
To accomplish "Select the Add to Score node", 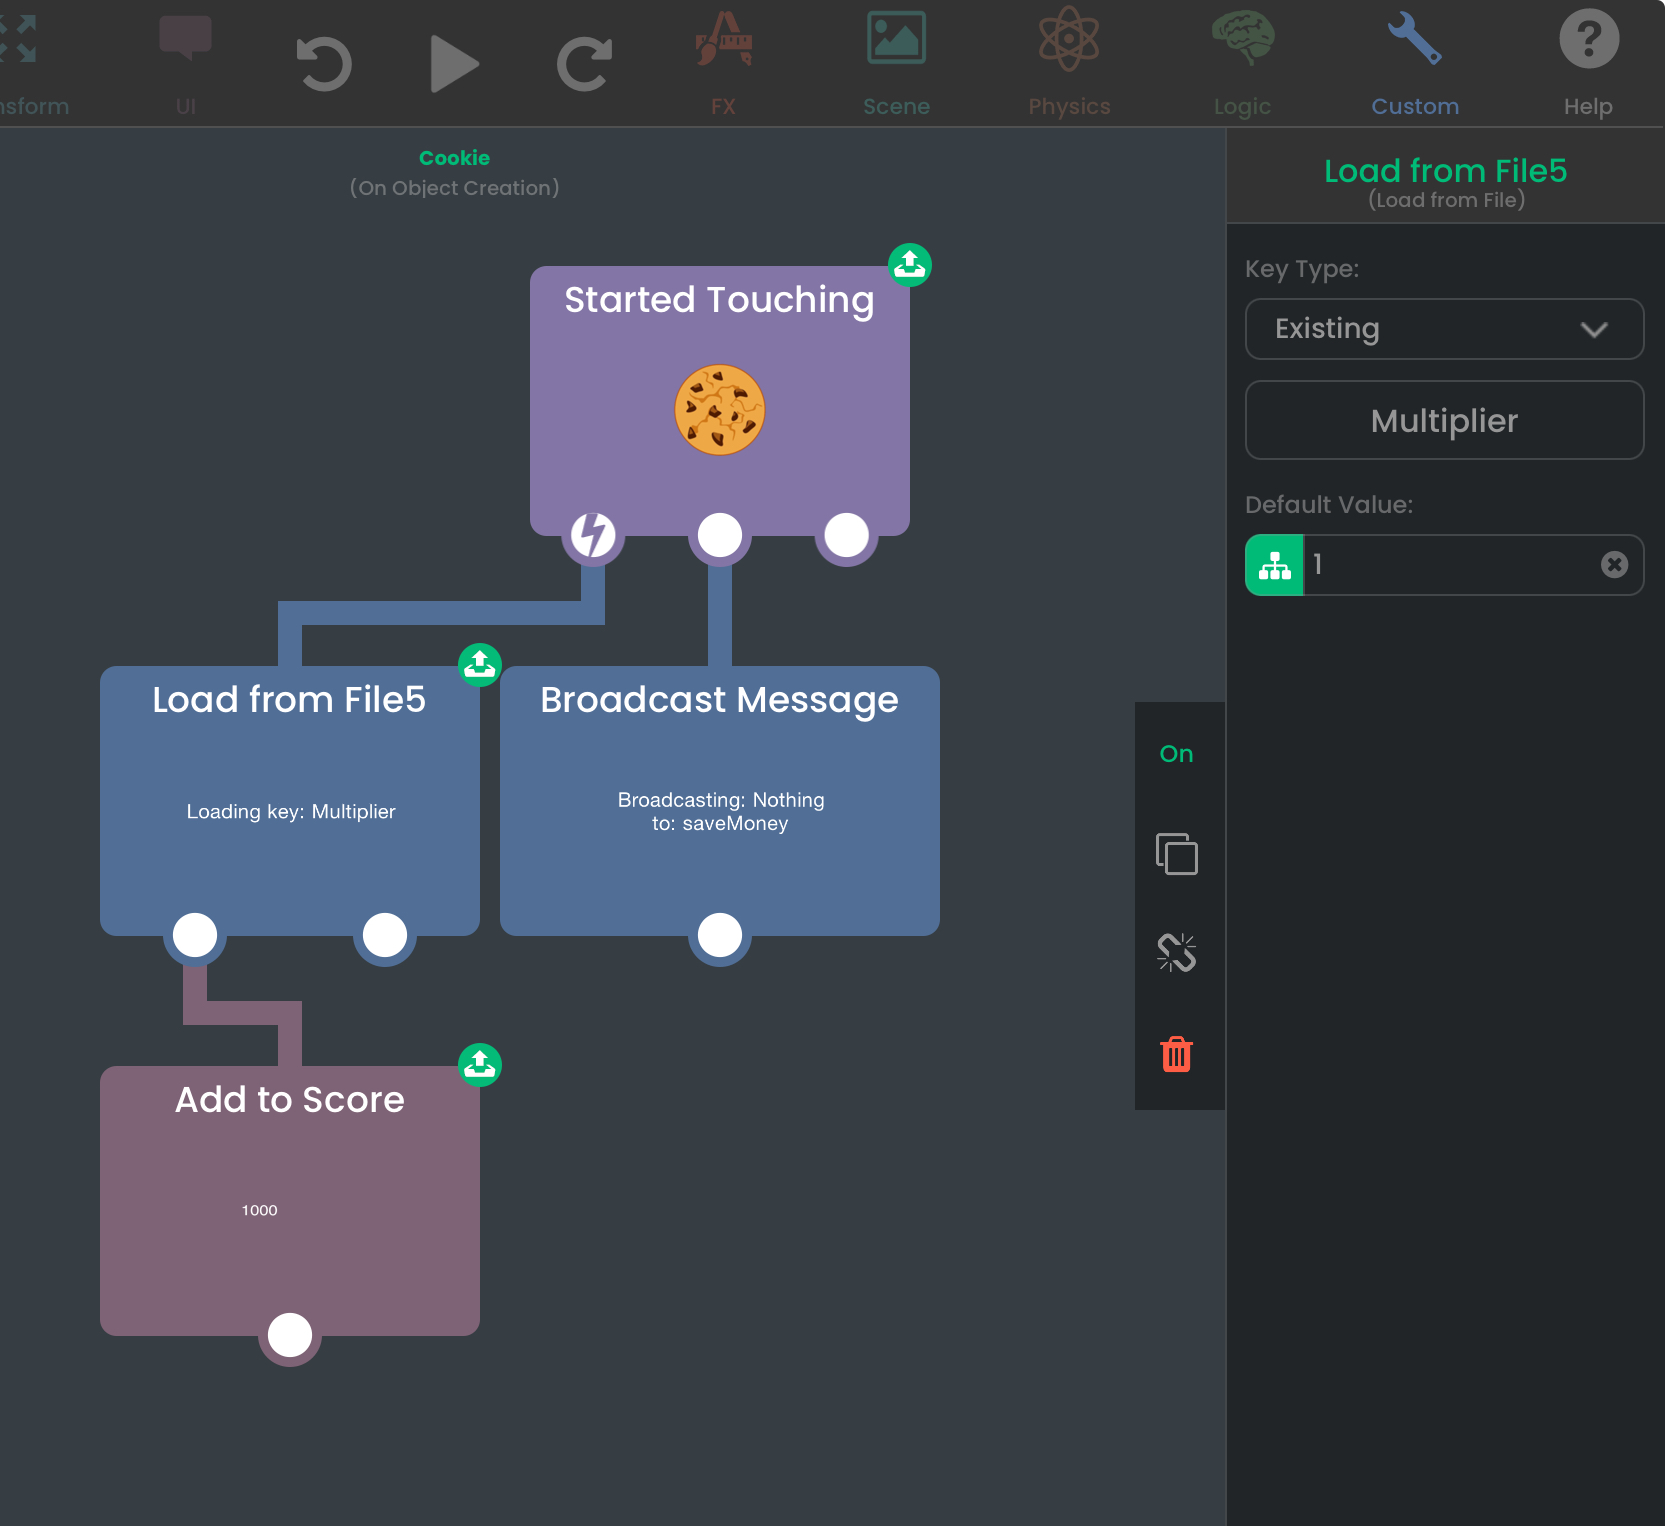I will point(290,1200).
